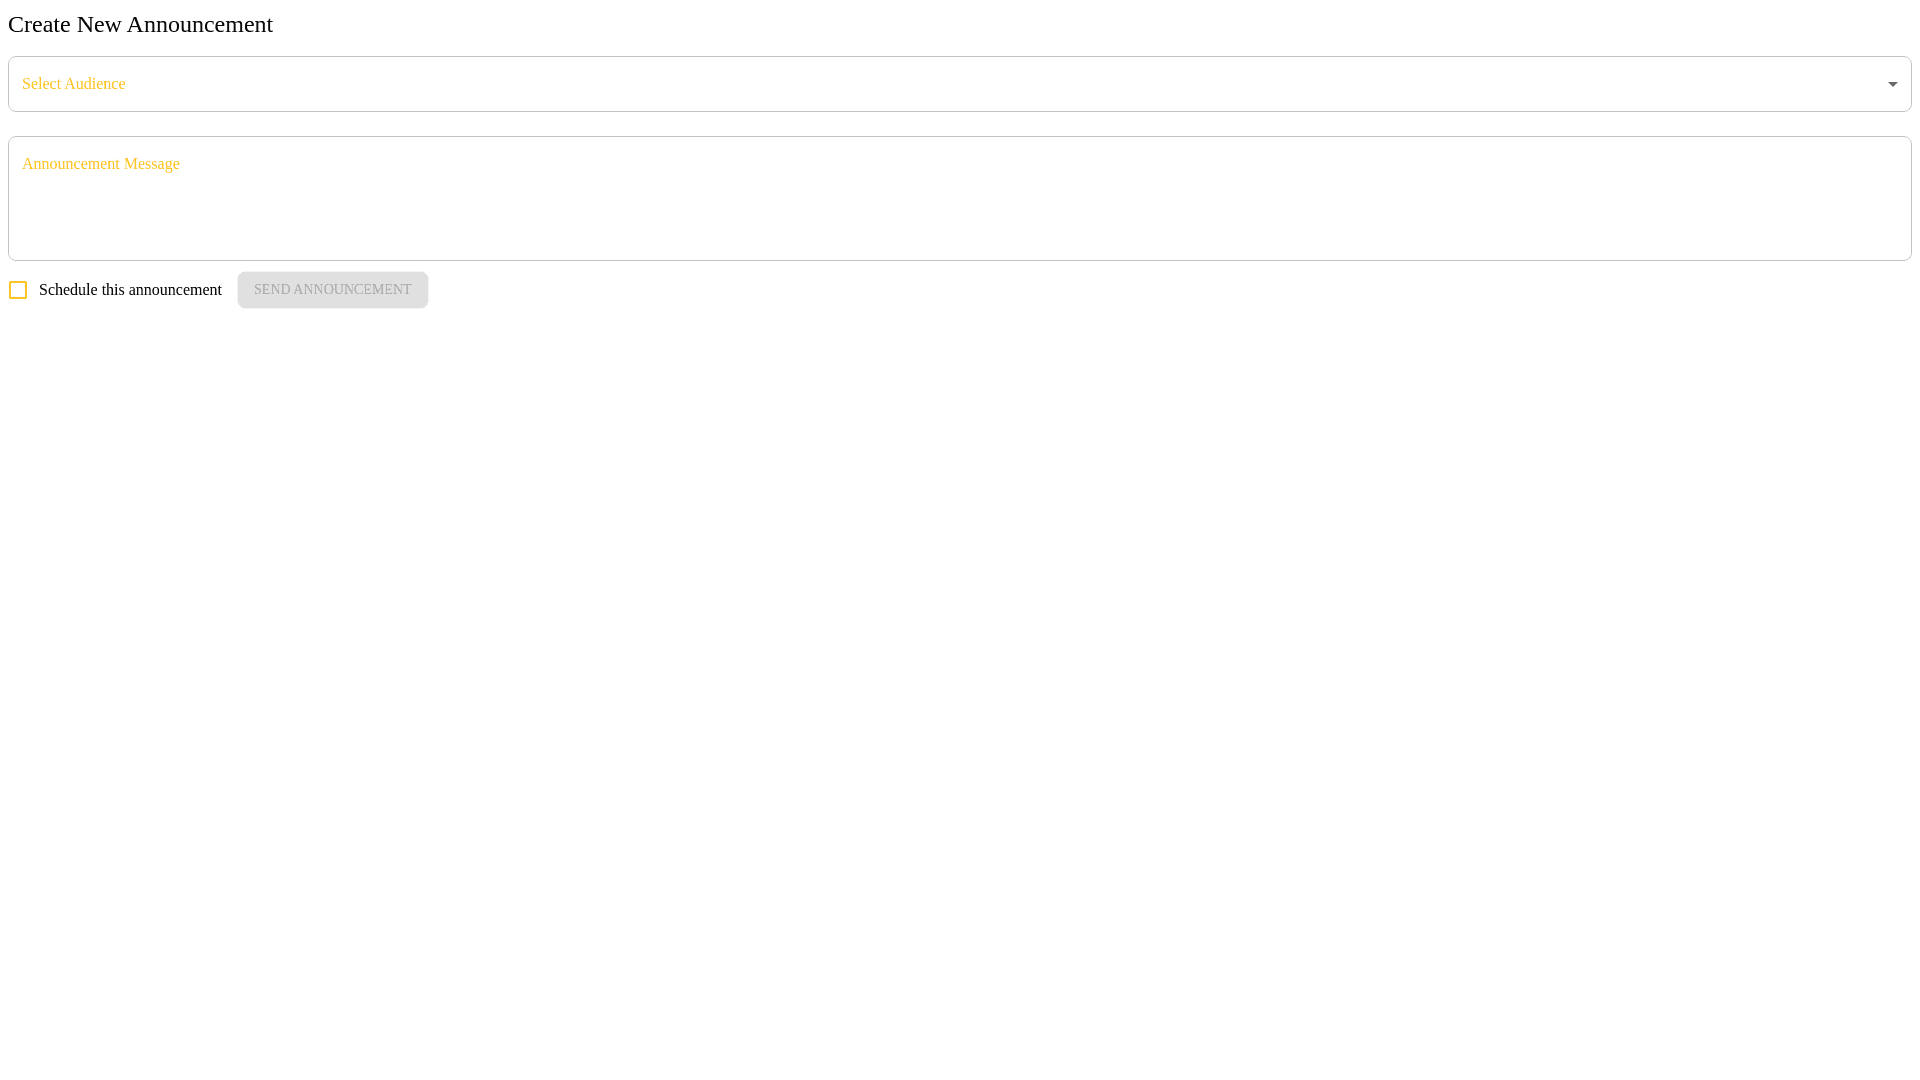Click the word 'Schedule' beside the checkbox
The width and height of the screenshot is (1920, 1080).
(68, 290)
